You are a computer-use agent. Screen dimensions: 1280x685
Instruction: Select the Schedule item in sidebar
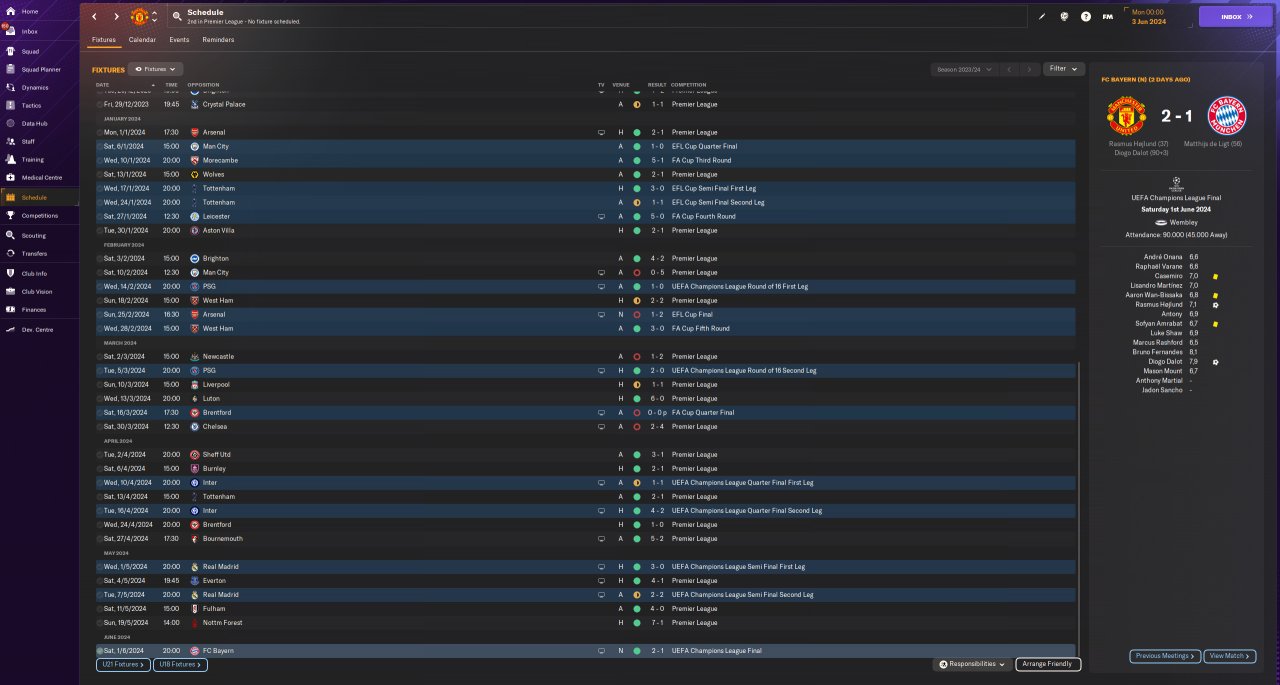coord(39,197)
